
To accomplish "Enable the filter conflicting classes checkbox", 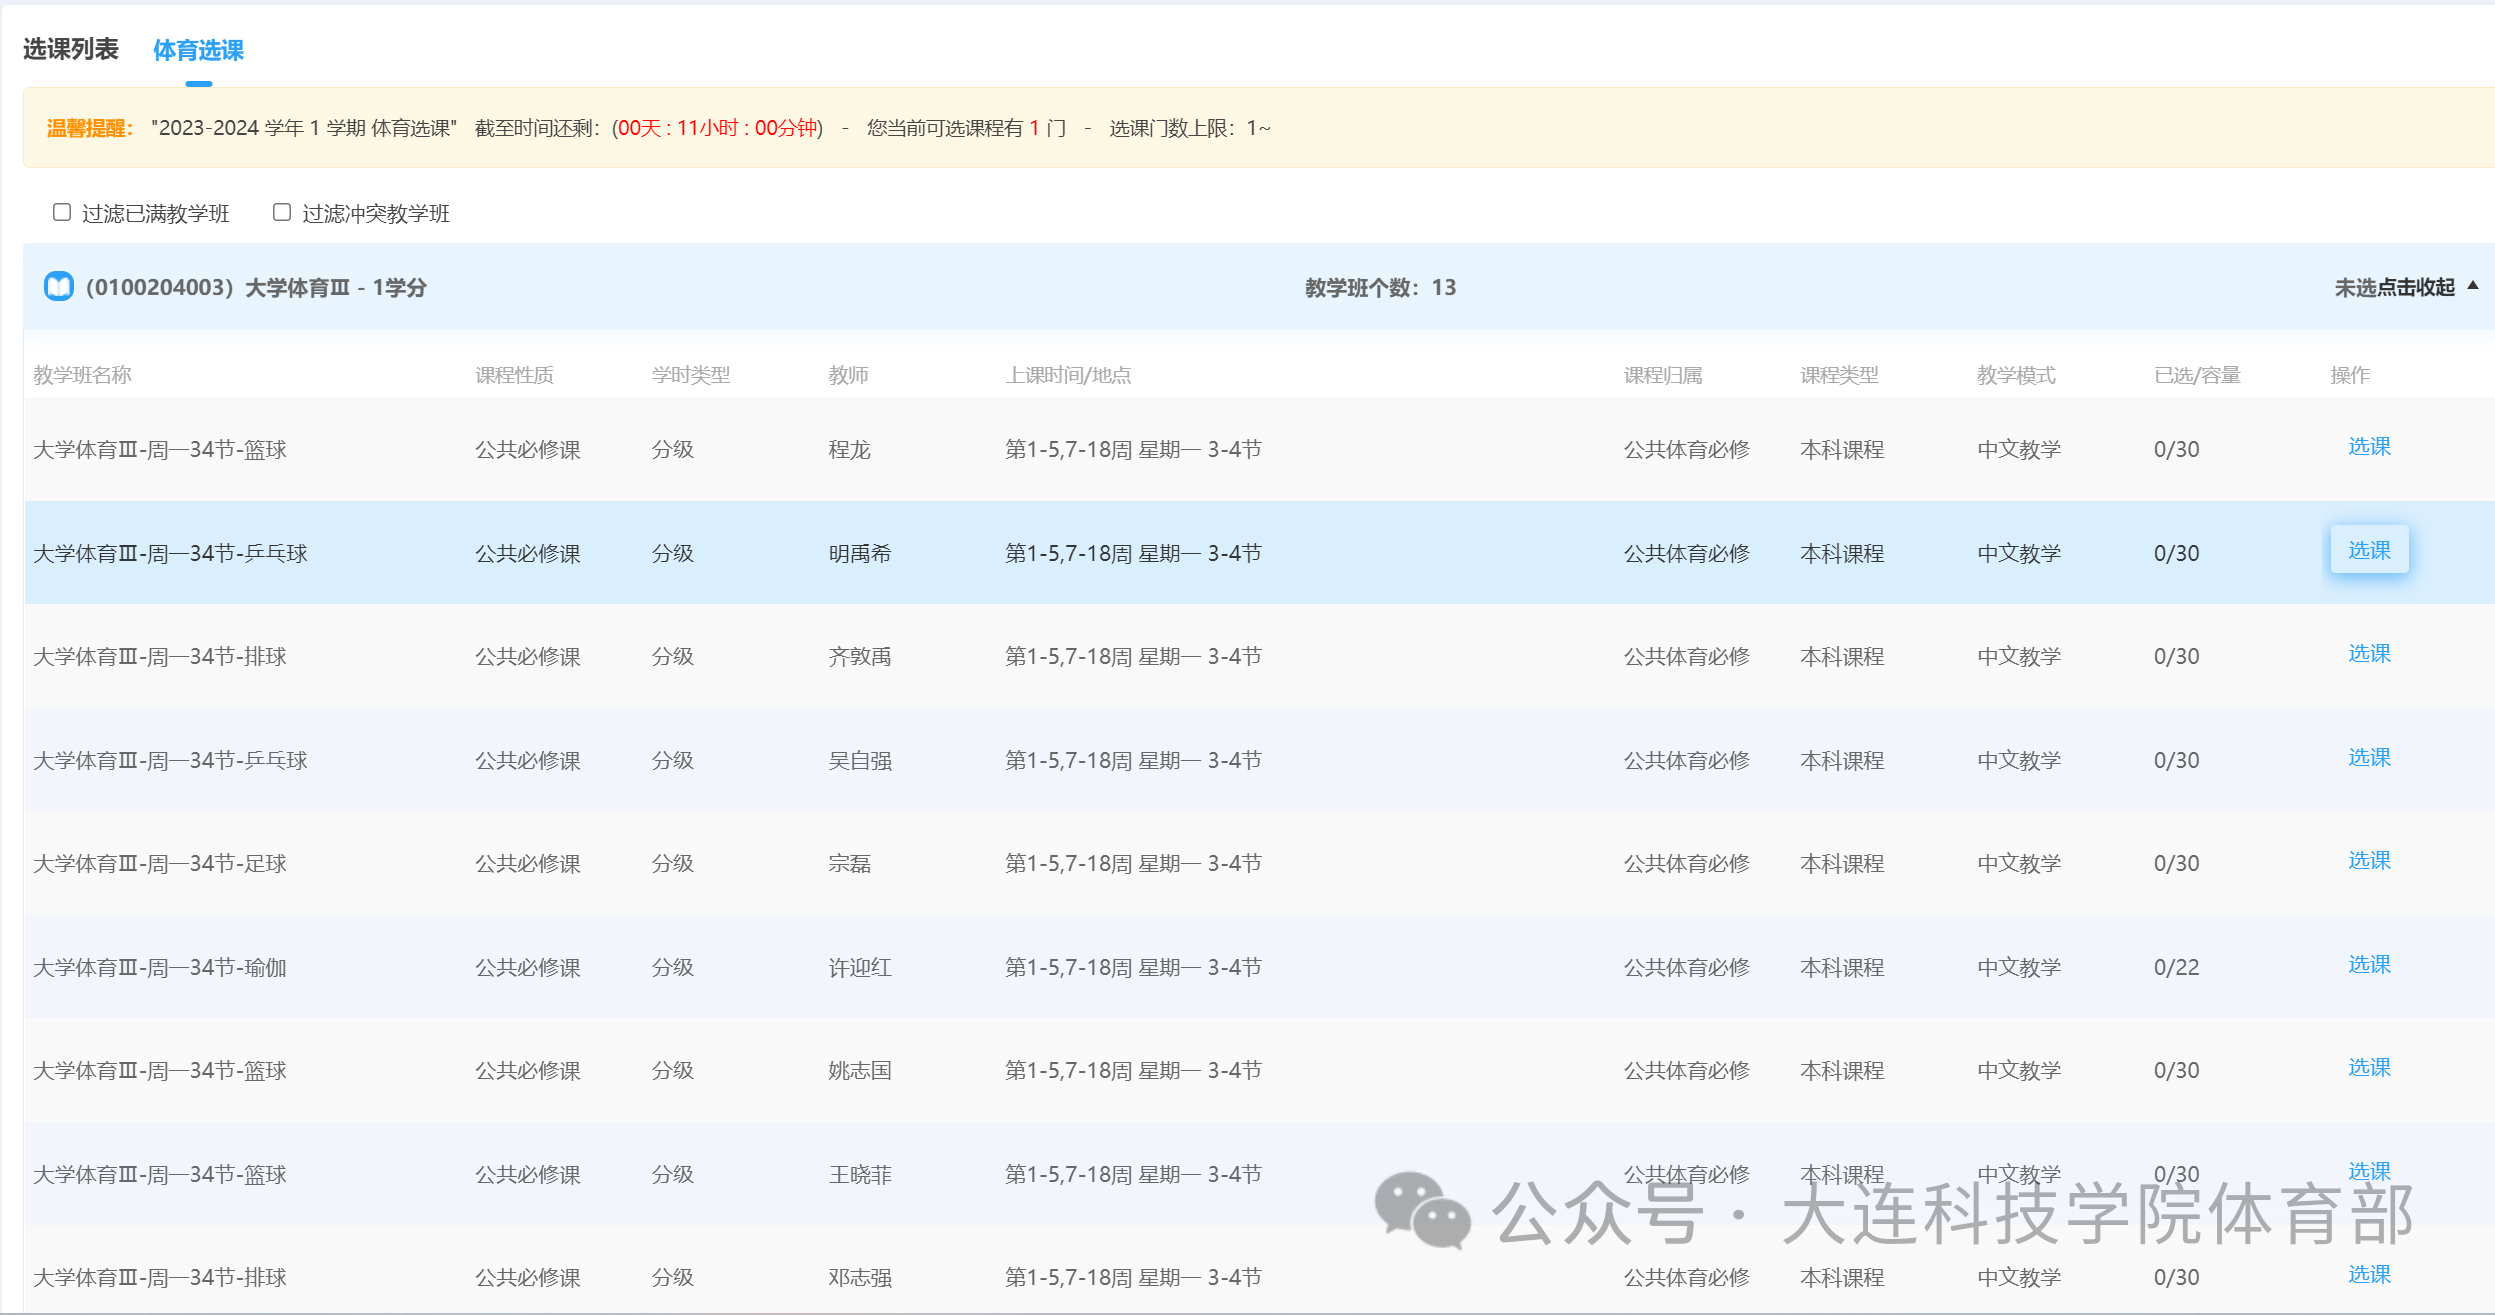I will [x=282, y=212].
